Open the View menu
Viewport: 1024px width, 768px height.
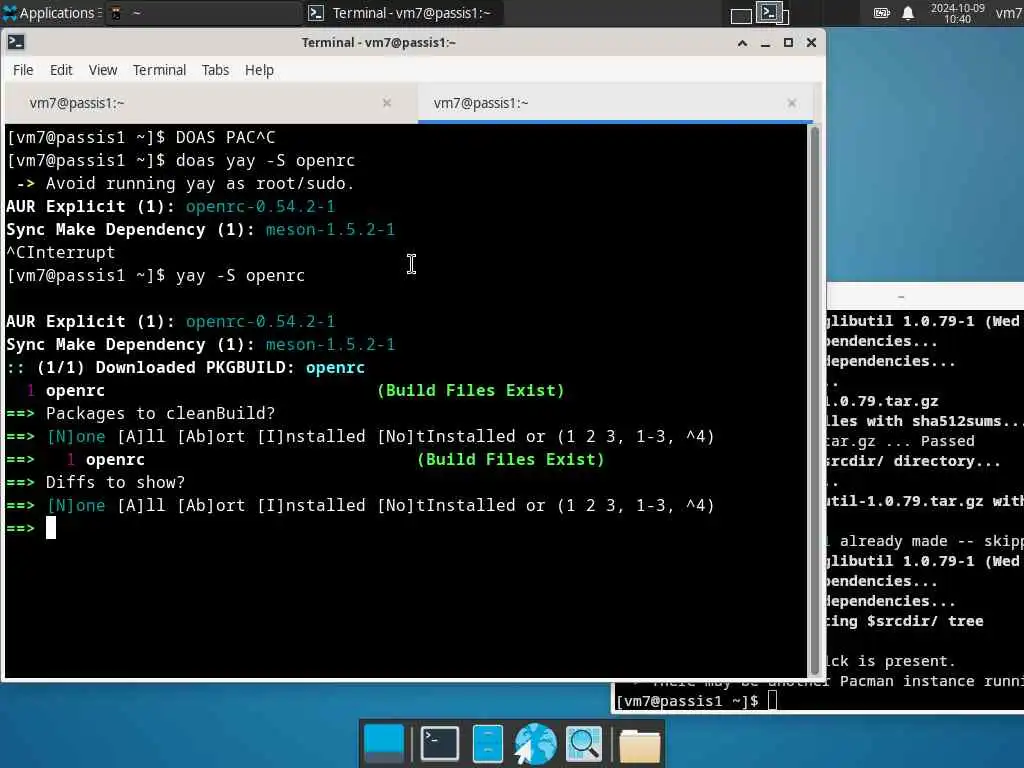(103, 70)
